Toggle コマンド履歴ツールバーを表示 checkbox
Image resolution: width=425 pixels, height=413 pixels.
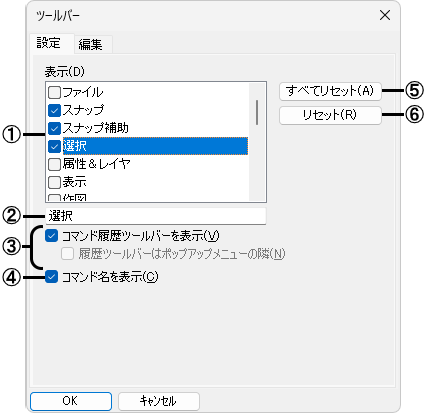coord(51,236)
